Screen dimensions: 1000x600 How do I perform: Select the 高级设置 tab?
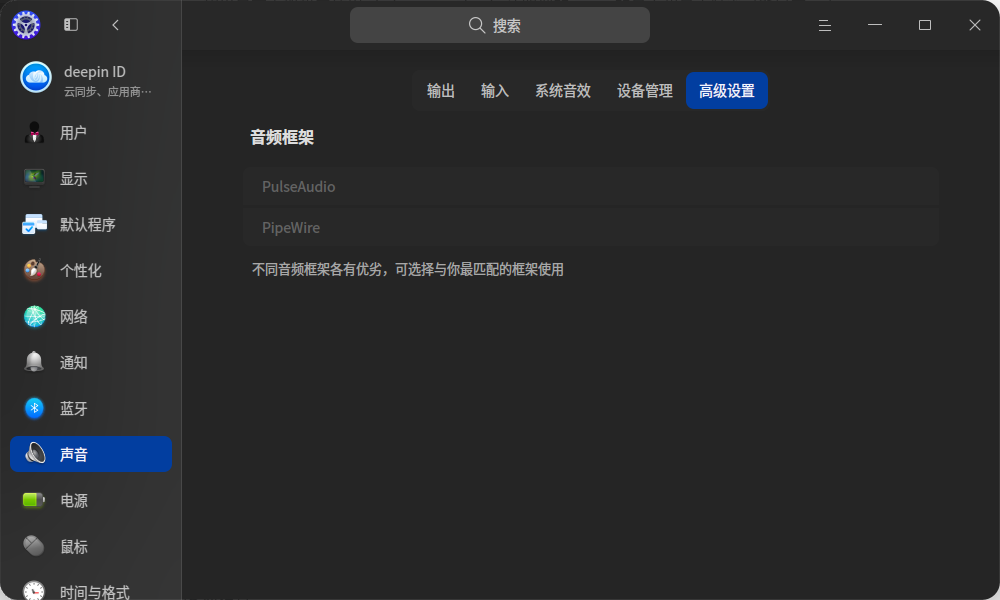[x=726, y=91]
